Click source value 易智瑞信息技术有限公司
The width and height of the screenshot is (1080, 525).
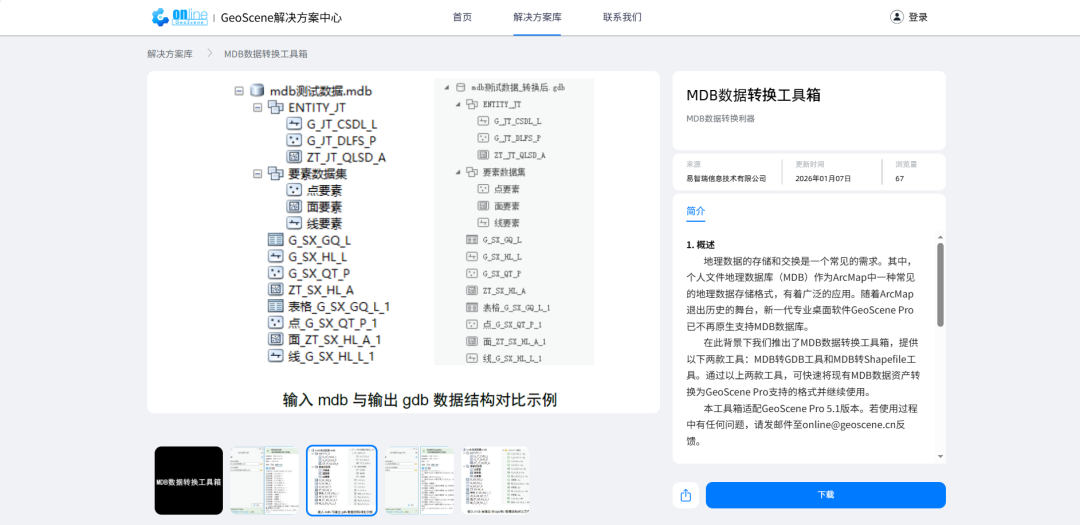726,178
